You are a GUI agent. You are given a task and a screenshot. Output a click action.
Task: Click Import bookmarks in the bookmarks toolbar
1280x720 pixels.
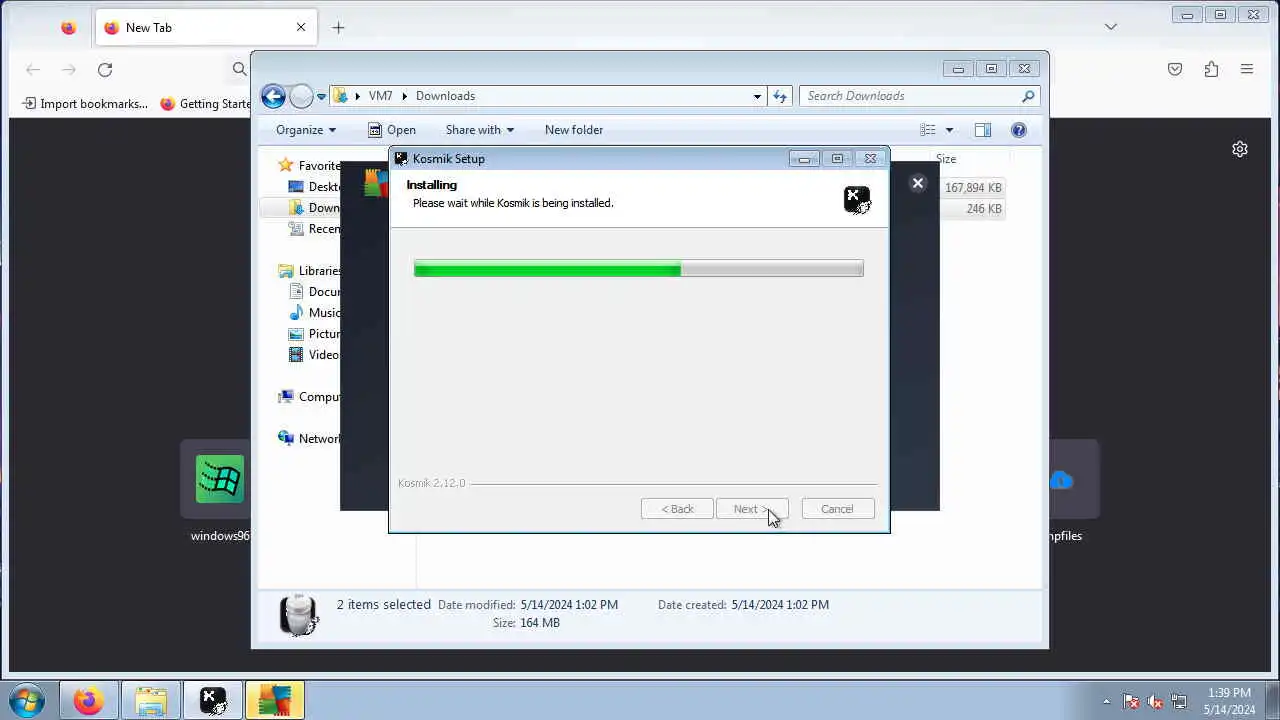[x=85, y=104]
